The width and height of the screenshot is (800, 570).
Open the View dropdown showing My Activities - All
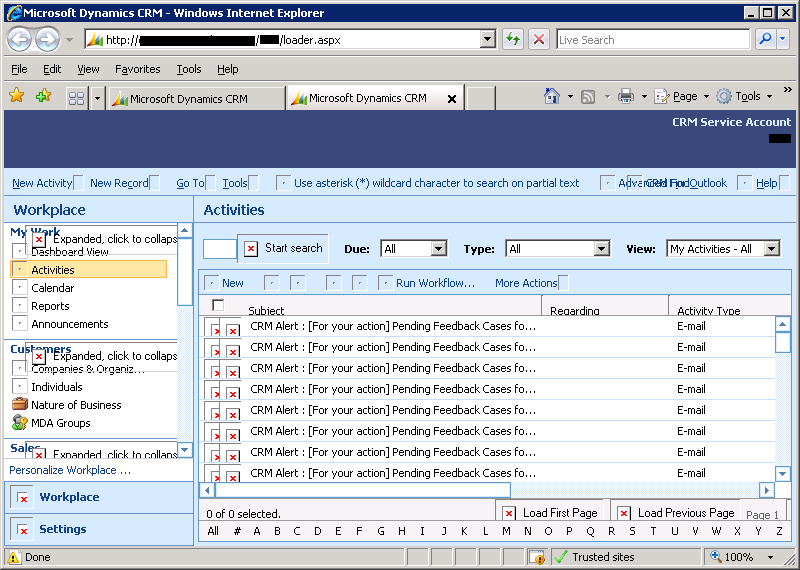pos(772,249)
